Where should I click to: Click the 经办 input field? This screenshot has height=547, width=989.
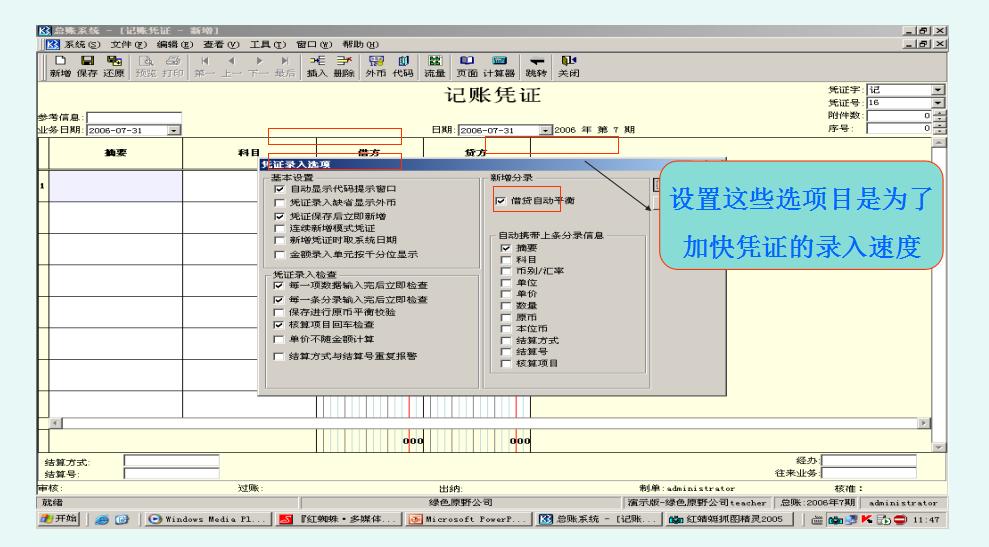tap(869, 461)
